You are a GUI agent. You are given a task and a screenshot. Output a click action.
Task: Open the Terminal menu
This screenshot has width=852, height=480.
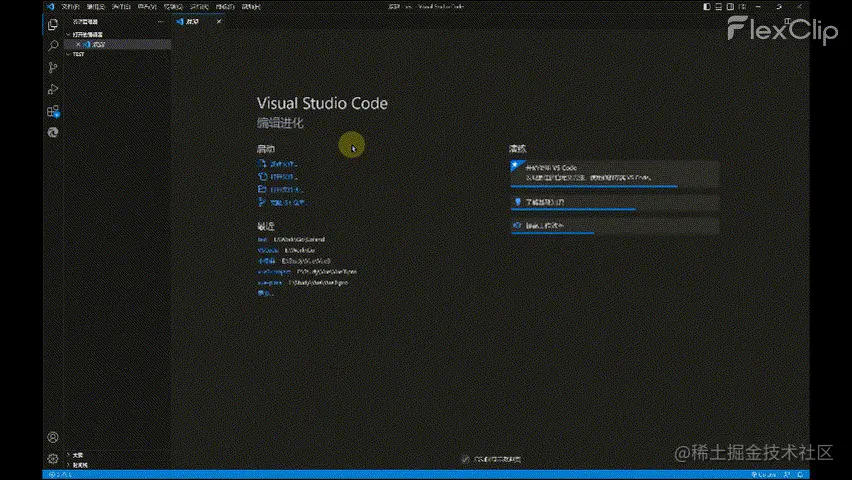click(x=225, y=7)
